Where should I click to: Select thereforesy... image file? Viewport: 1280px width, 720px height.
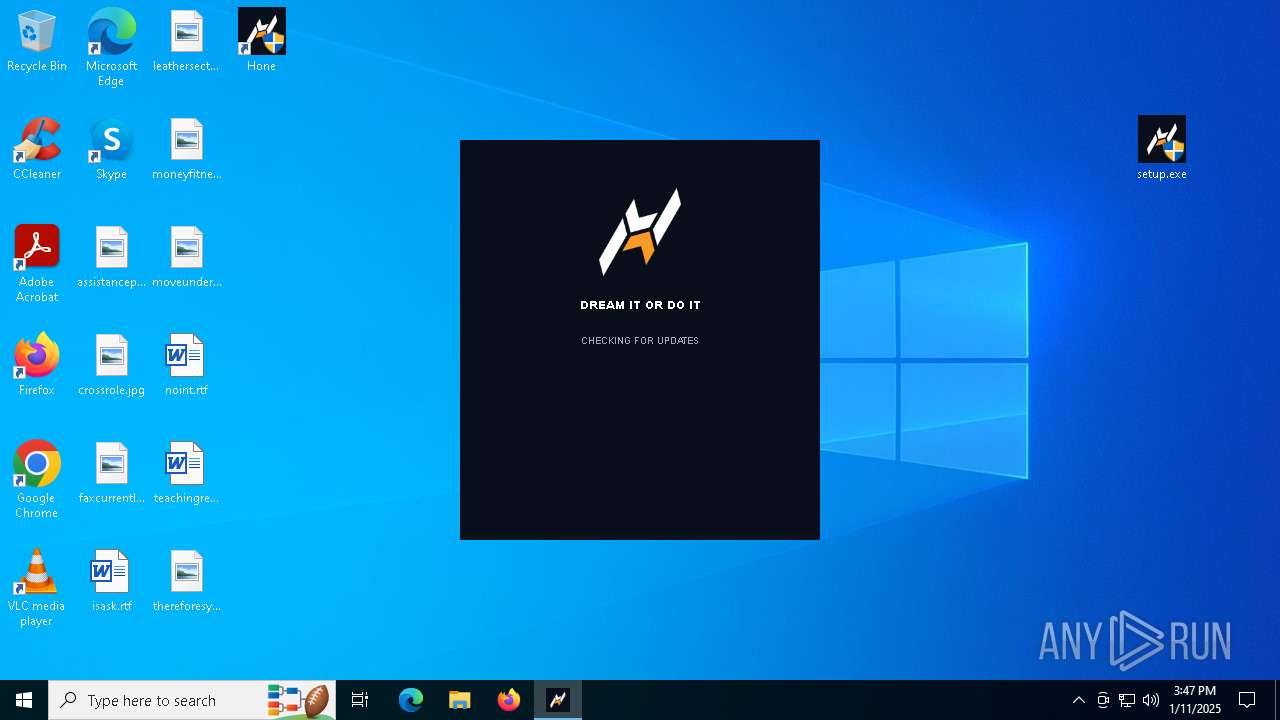(186, 582)
